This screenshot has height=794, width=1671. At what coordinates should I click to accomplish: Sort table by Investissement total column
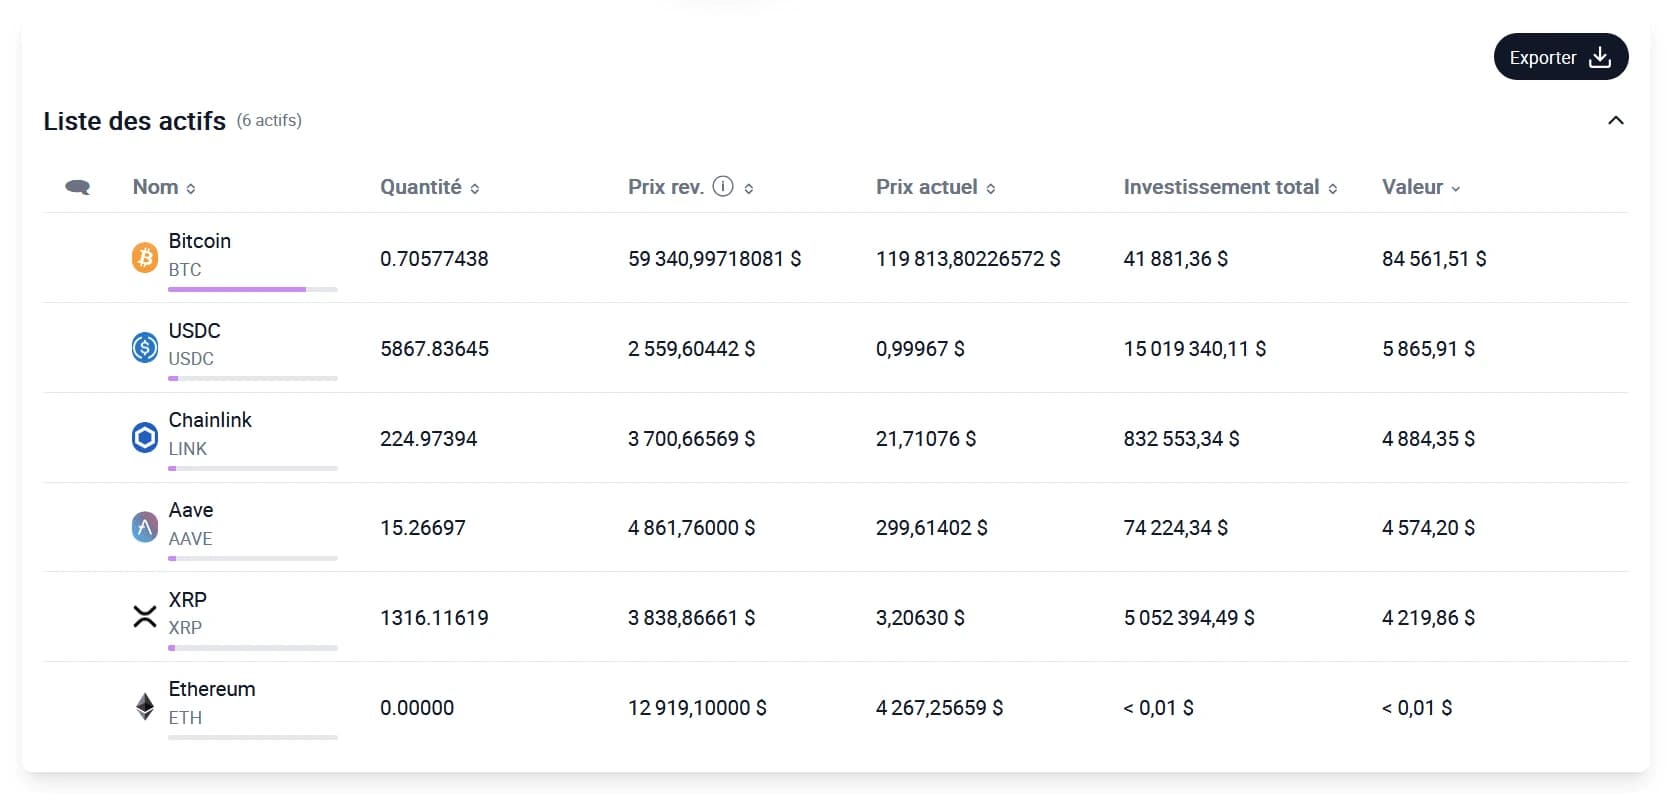tap(1231, 187)
